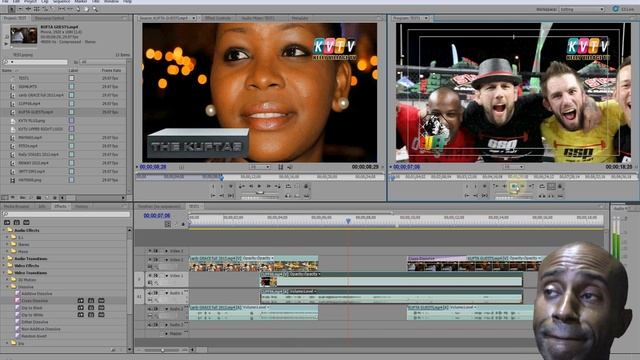Select the KUFTA GUESTS.mp4 row in the Project panel
The image size is (640, 360).
click(x=63, y=112)
